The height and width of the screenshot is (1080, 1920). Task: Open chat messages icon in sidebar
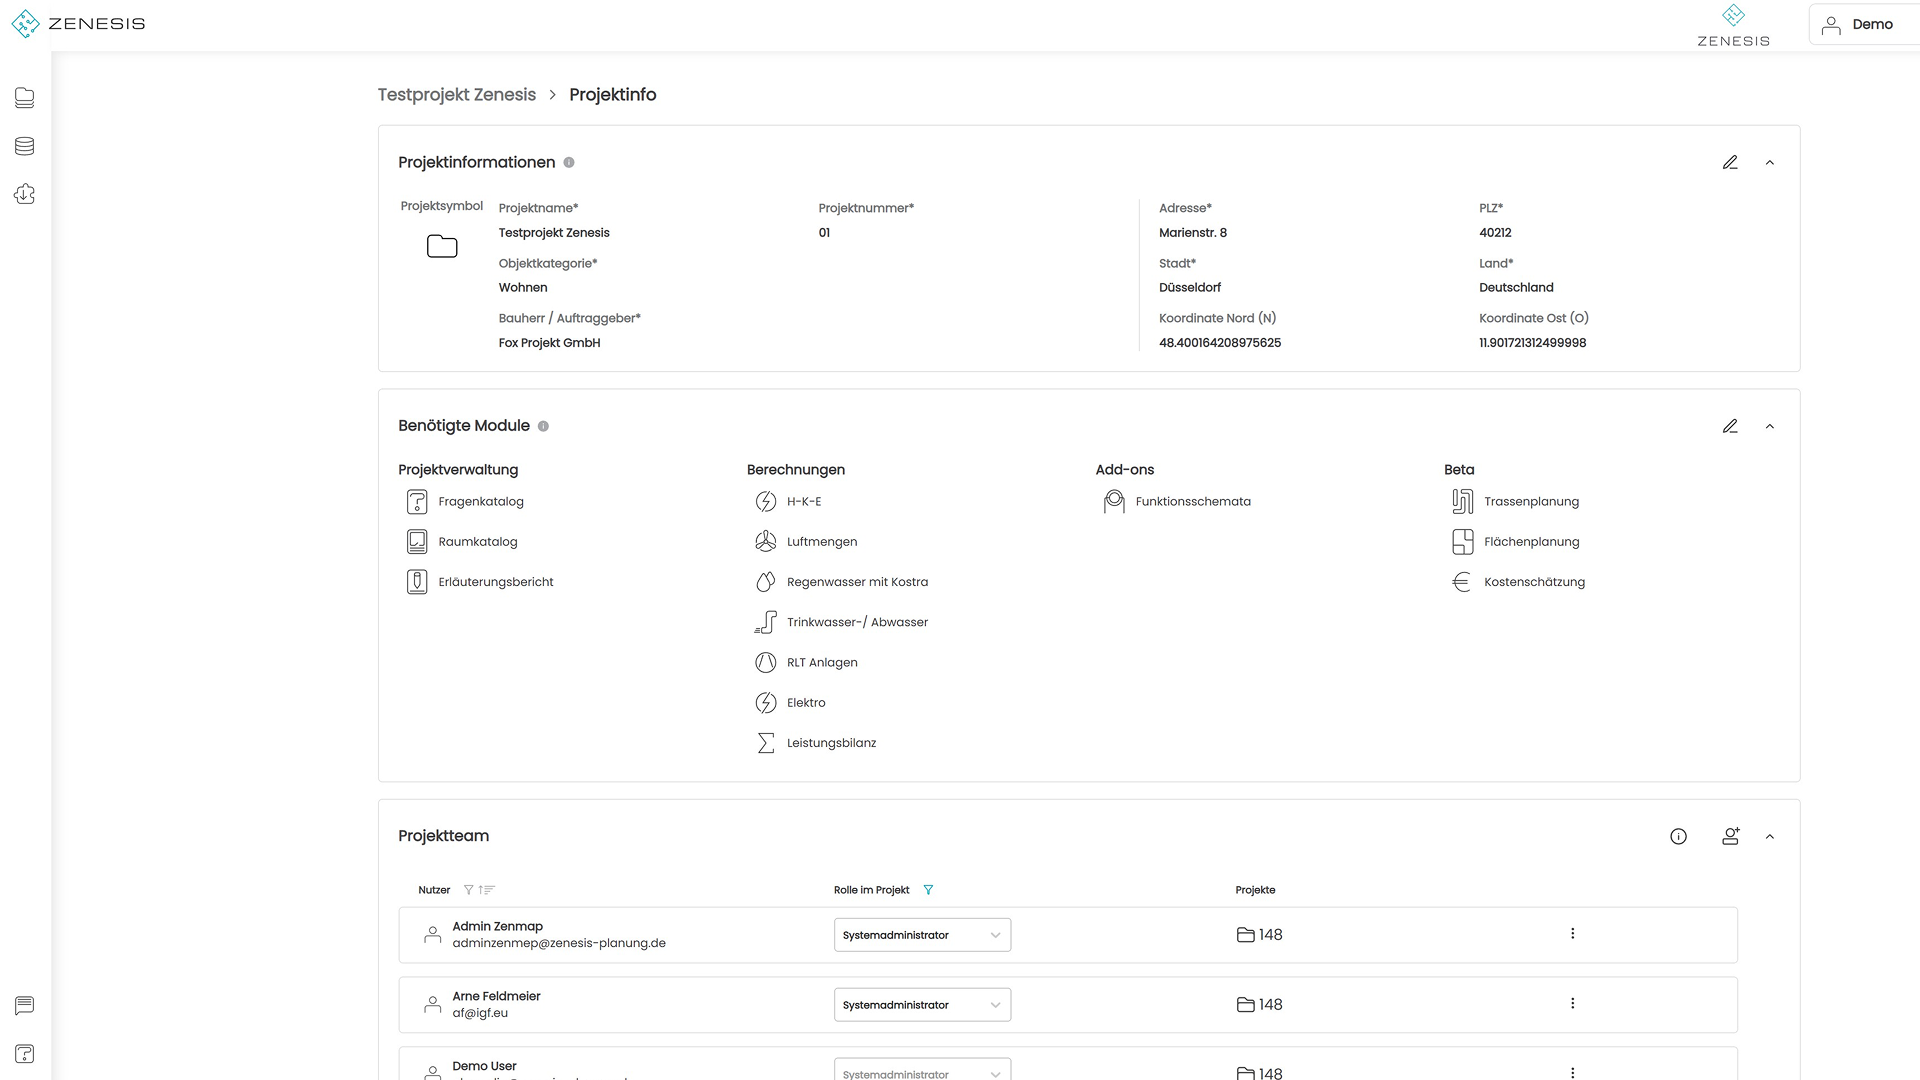click(25, 1005)
